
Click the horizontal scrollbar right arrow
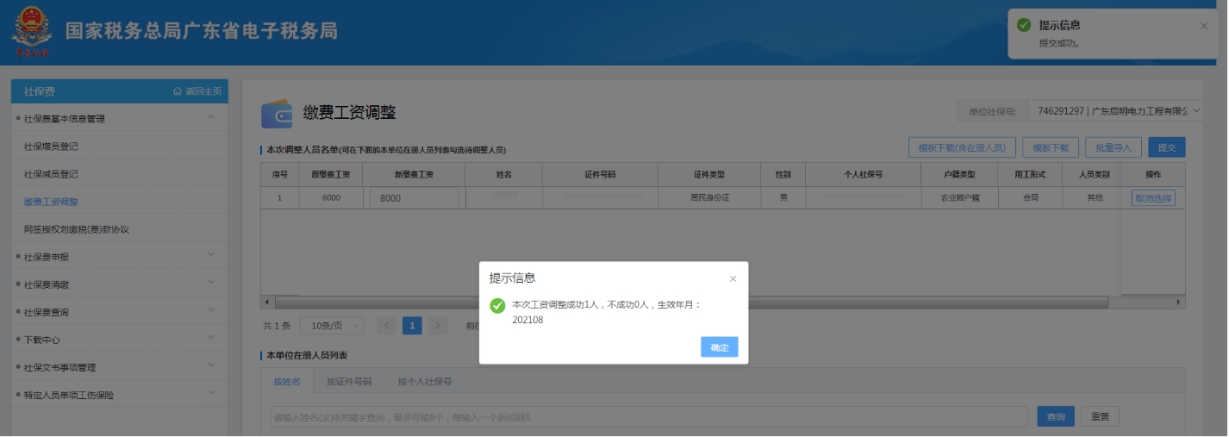[x=1178, y=302]
